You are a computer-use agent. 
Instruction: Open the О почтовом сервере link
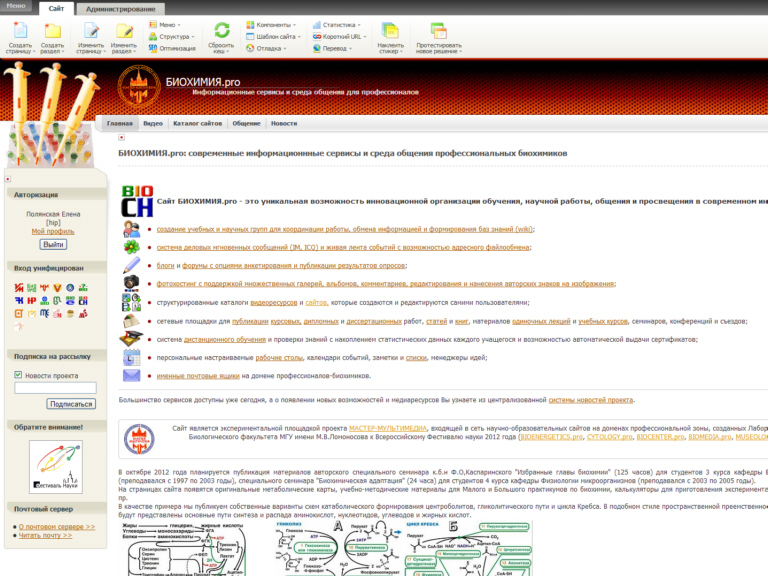pos(57,527)
